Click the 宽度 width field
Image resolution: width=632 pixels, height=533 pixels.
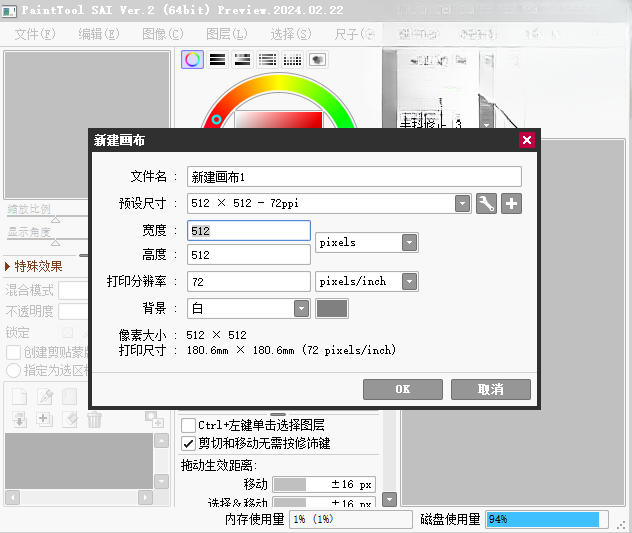coord(249,231)
